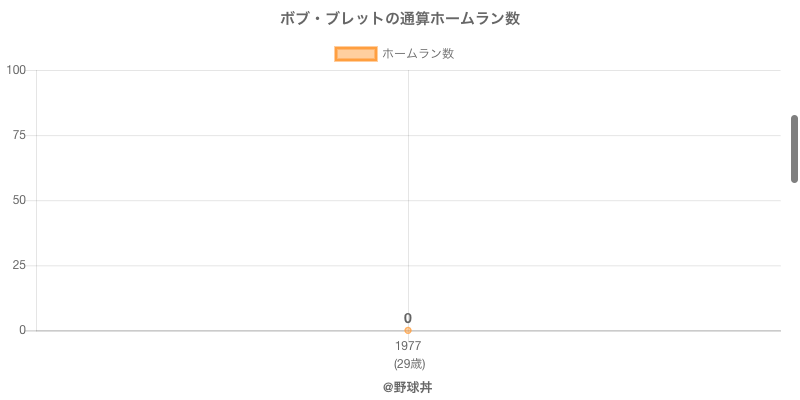This screenshot has width=800, height=400.
Task: Click the 75 y-axis tick label
Action: point(19,135)
